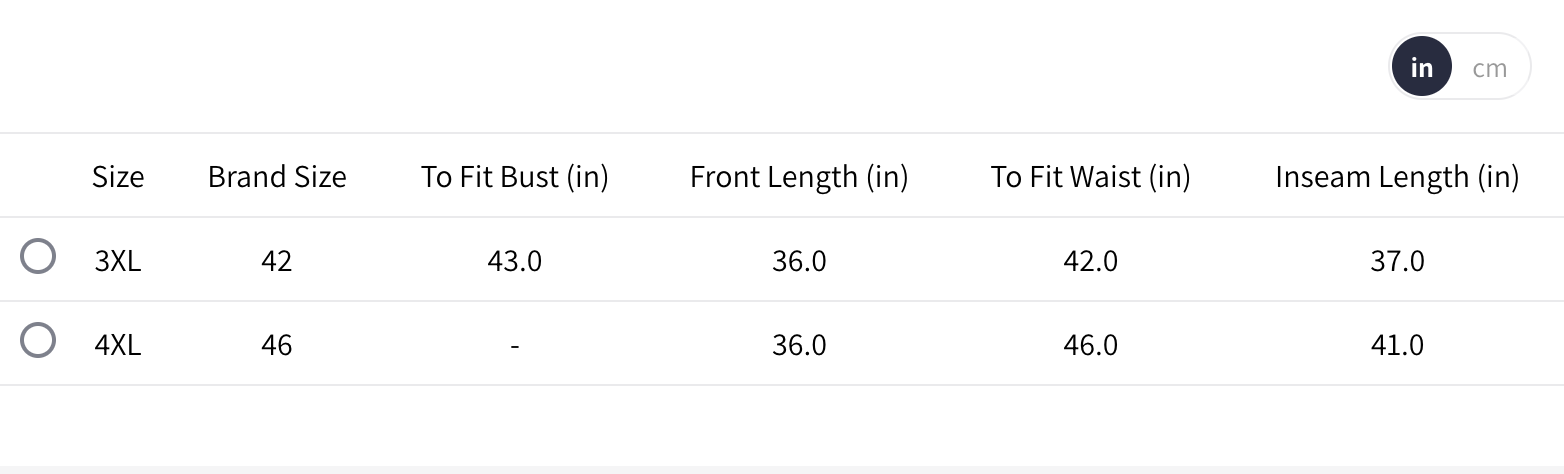The image size is (1564, 474).
Task: Click the empty dash bust value for 4XL
Action: point(514,345)
